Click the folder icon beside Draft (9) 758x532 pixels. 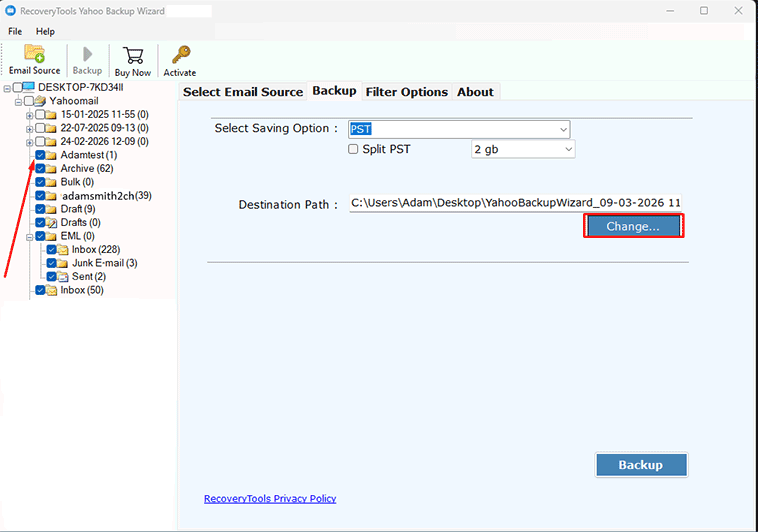51,209
